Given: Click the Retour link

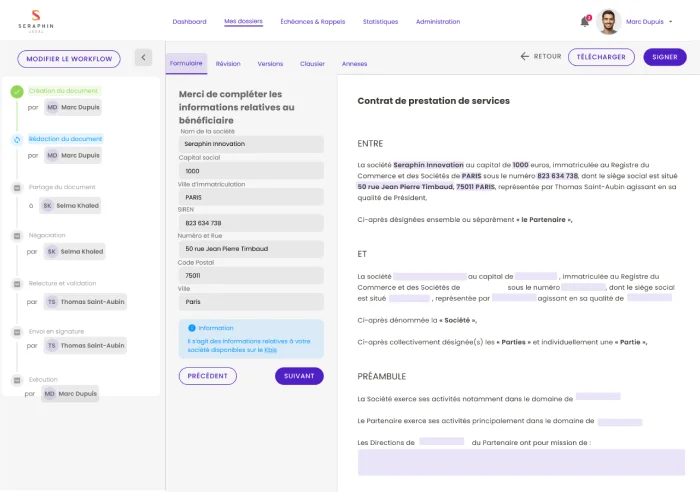Looking at the screenshot, I should [547, 56].
